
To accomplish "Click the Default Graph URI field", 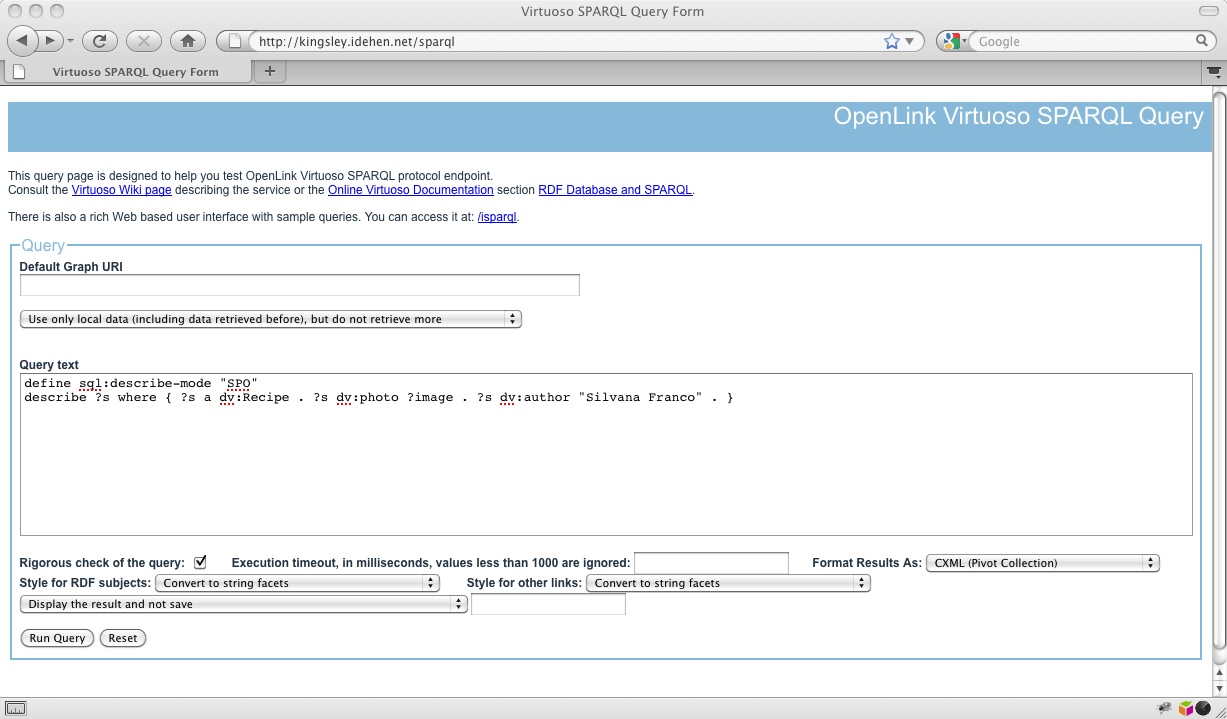I will click(300, 285).
